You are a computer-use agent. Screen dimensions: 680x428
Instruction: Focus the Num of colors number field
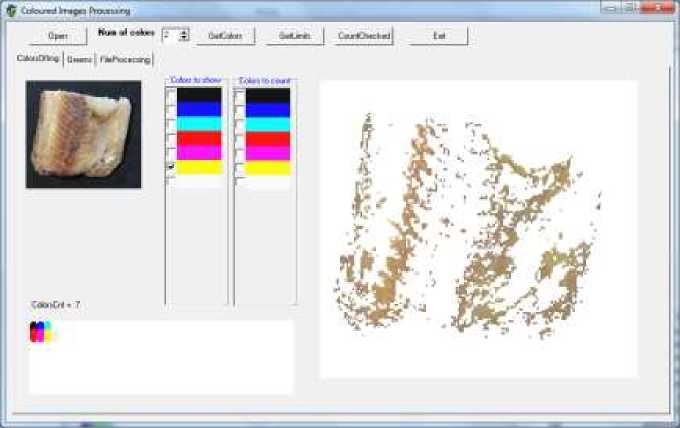coord(171,35)
